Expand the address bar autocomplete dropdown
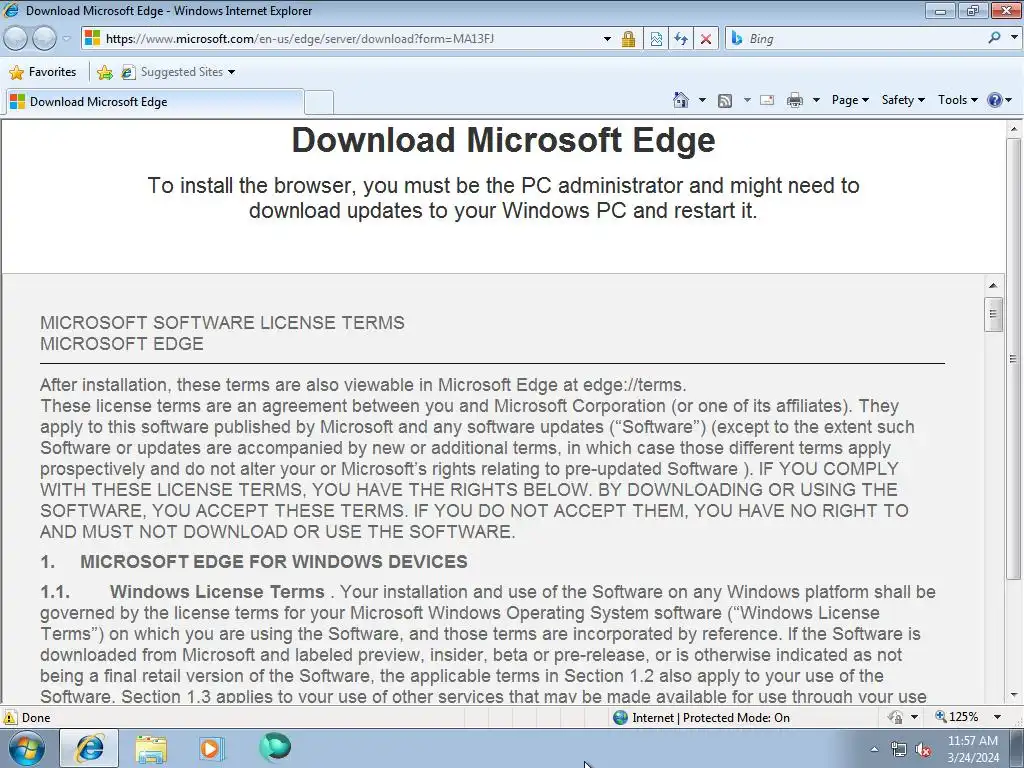 pyautogui.click(x=607, y=39)
